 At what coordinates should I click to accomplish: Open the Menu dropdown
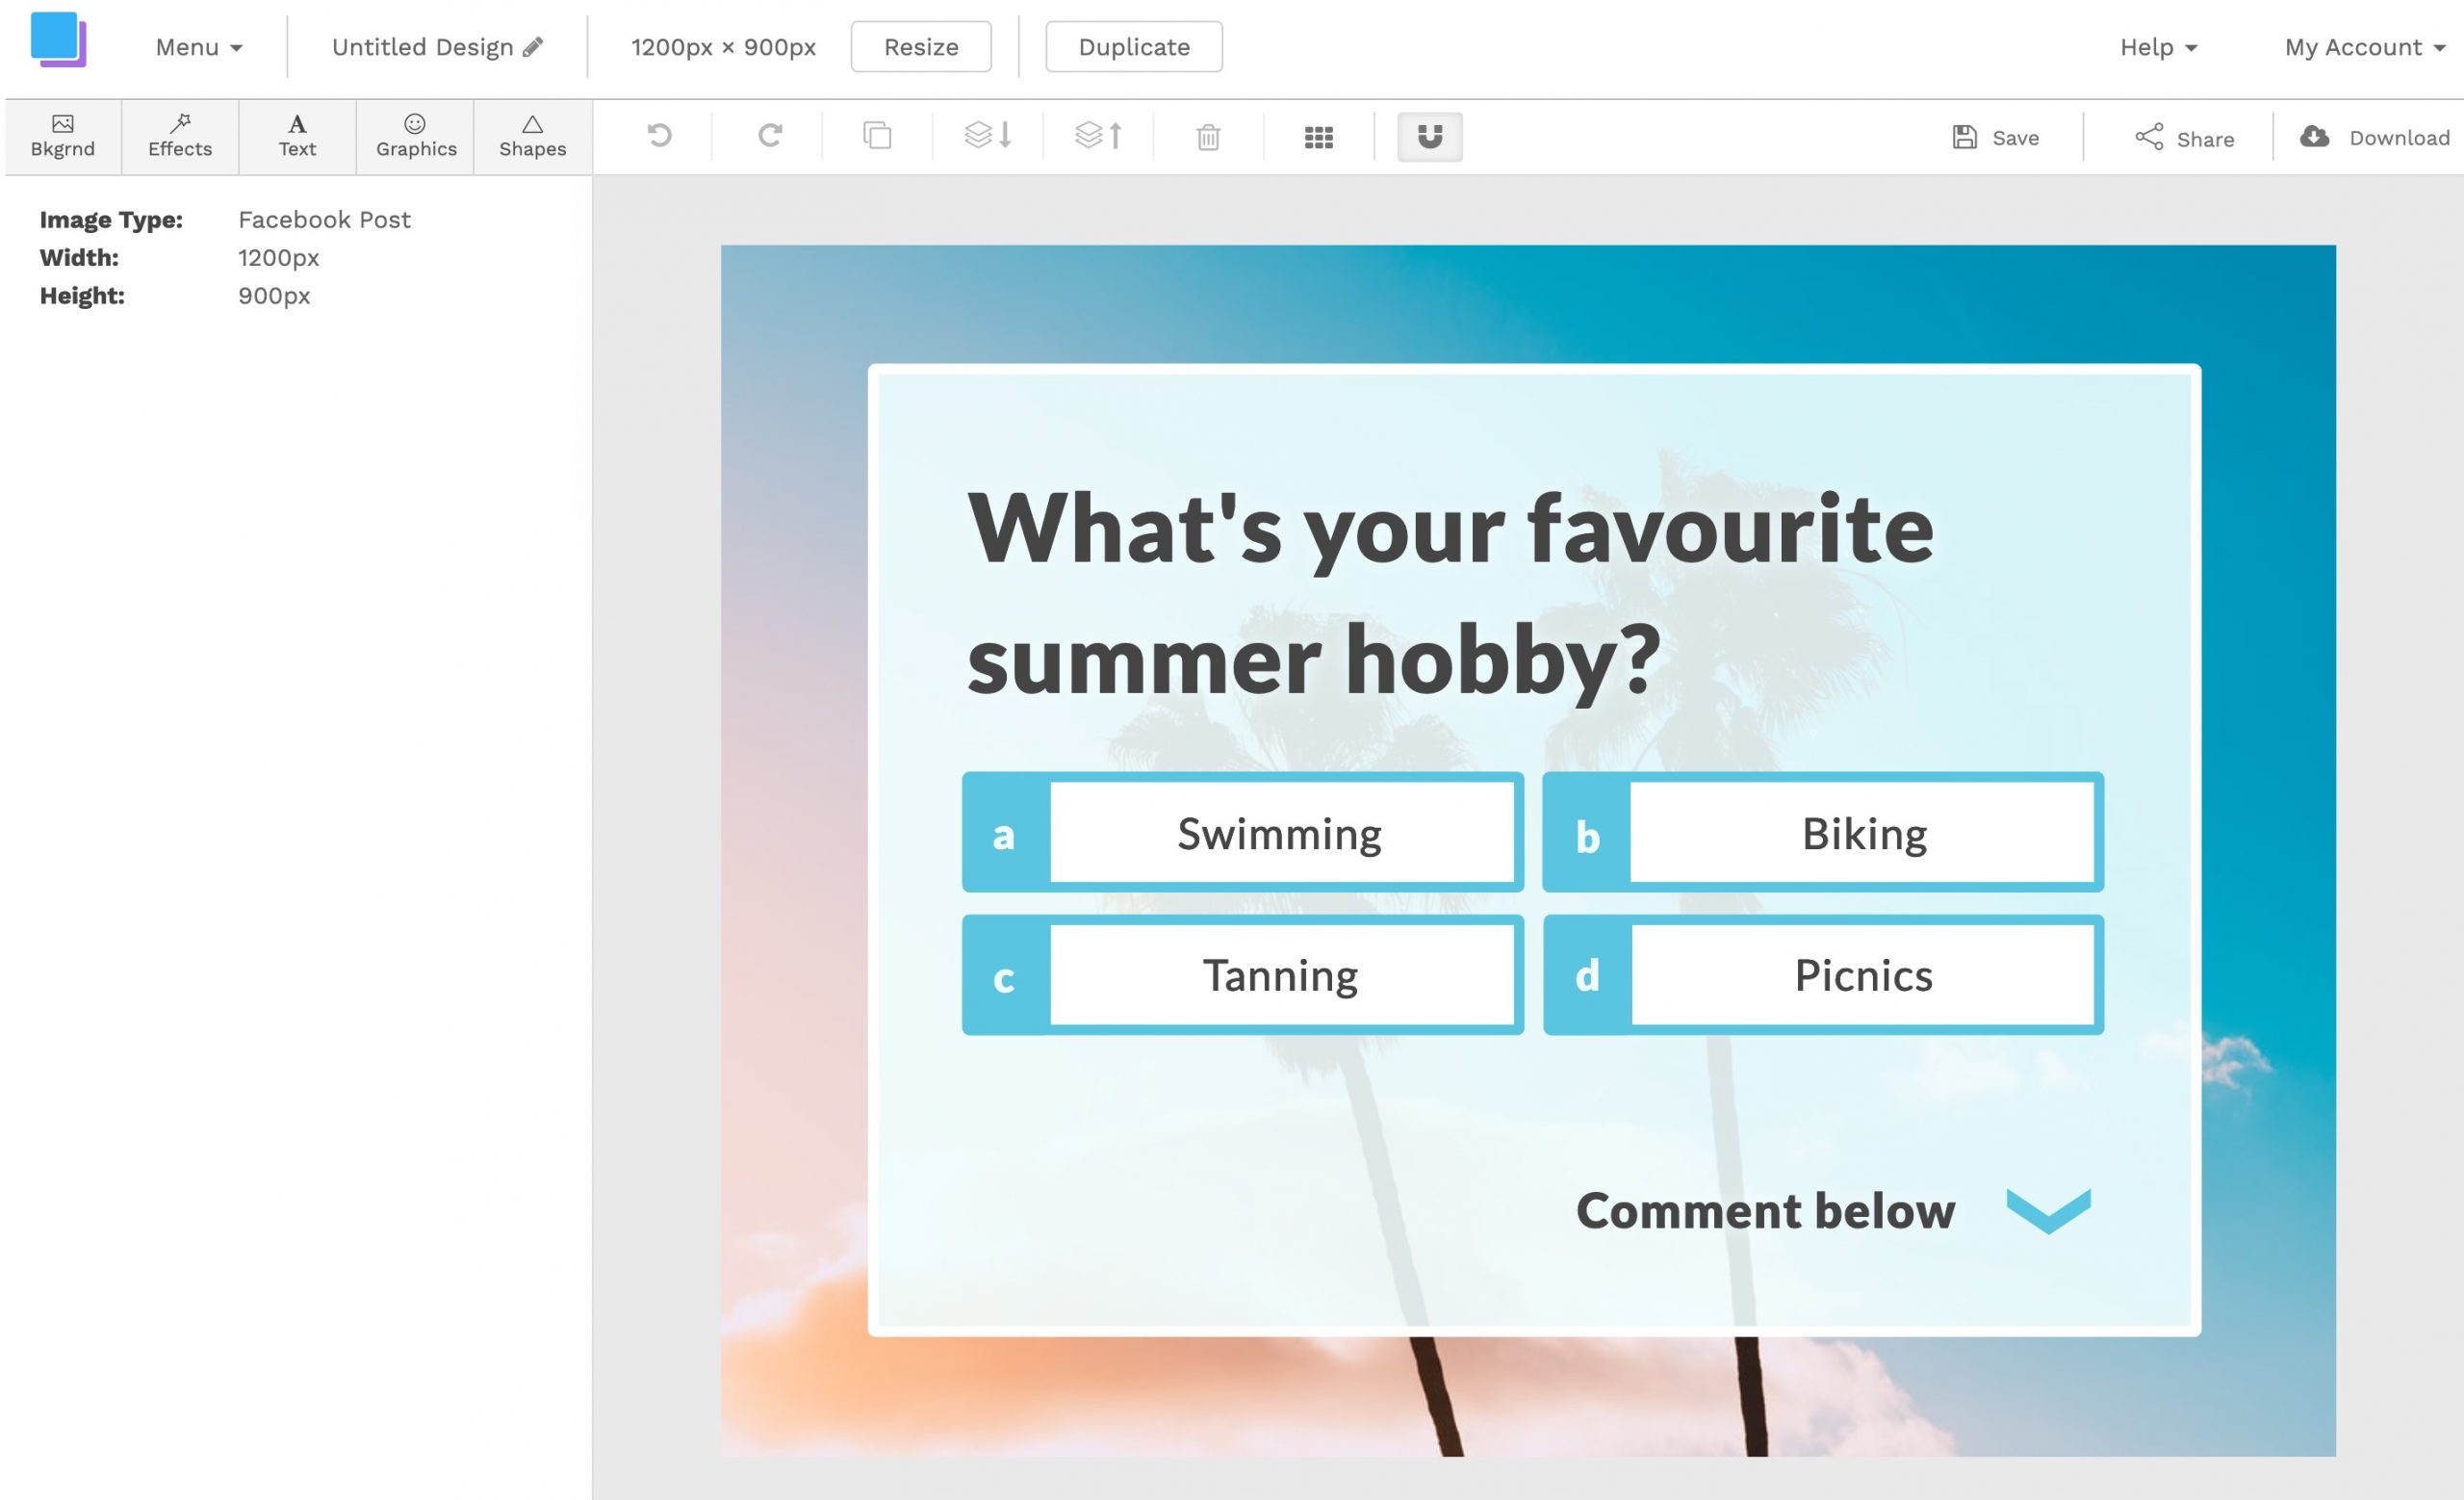pyautogui.click(x=199, y=47)
